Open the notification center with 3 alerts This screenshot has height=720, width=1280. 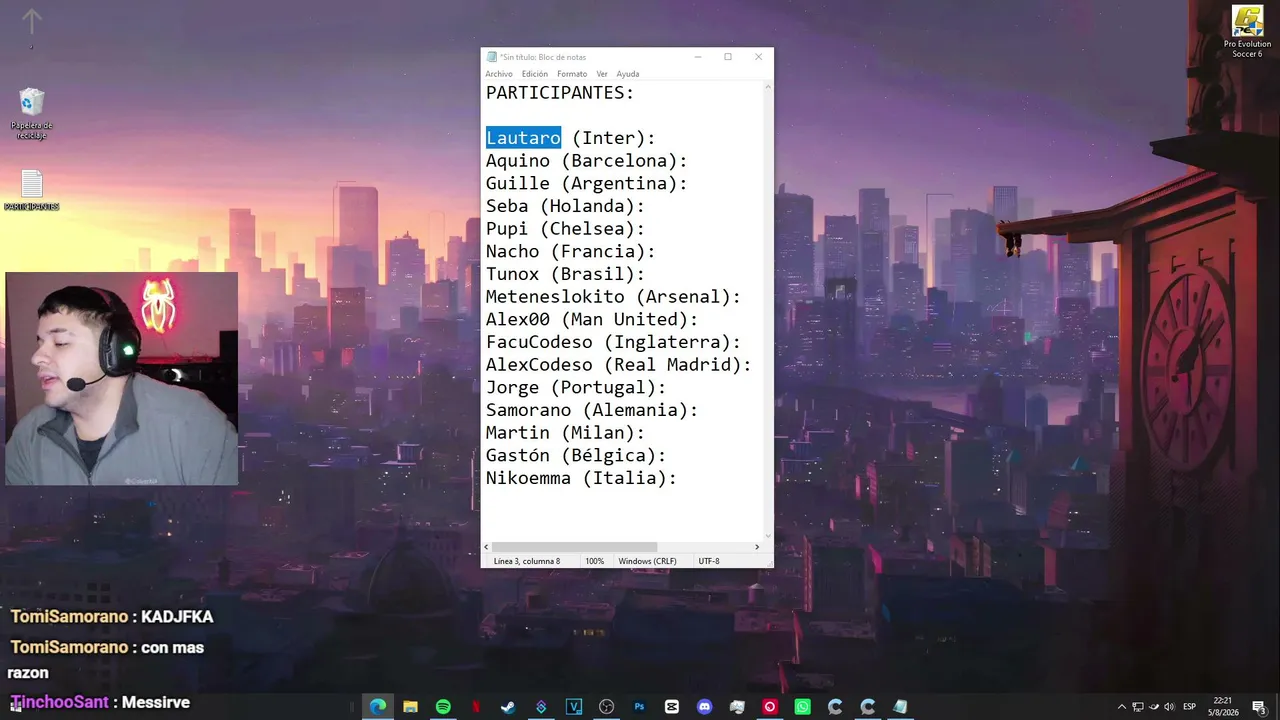click(1261, 707)
